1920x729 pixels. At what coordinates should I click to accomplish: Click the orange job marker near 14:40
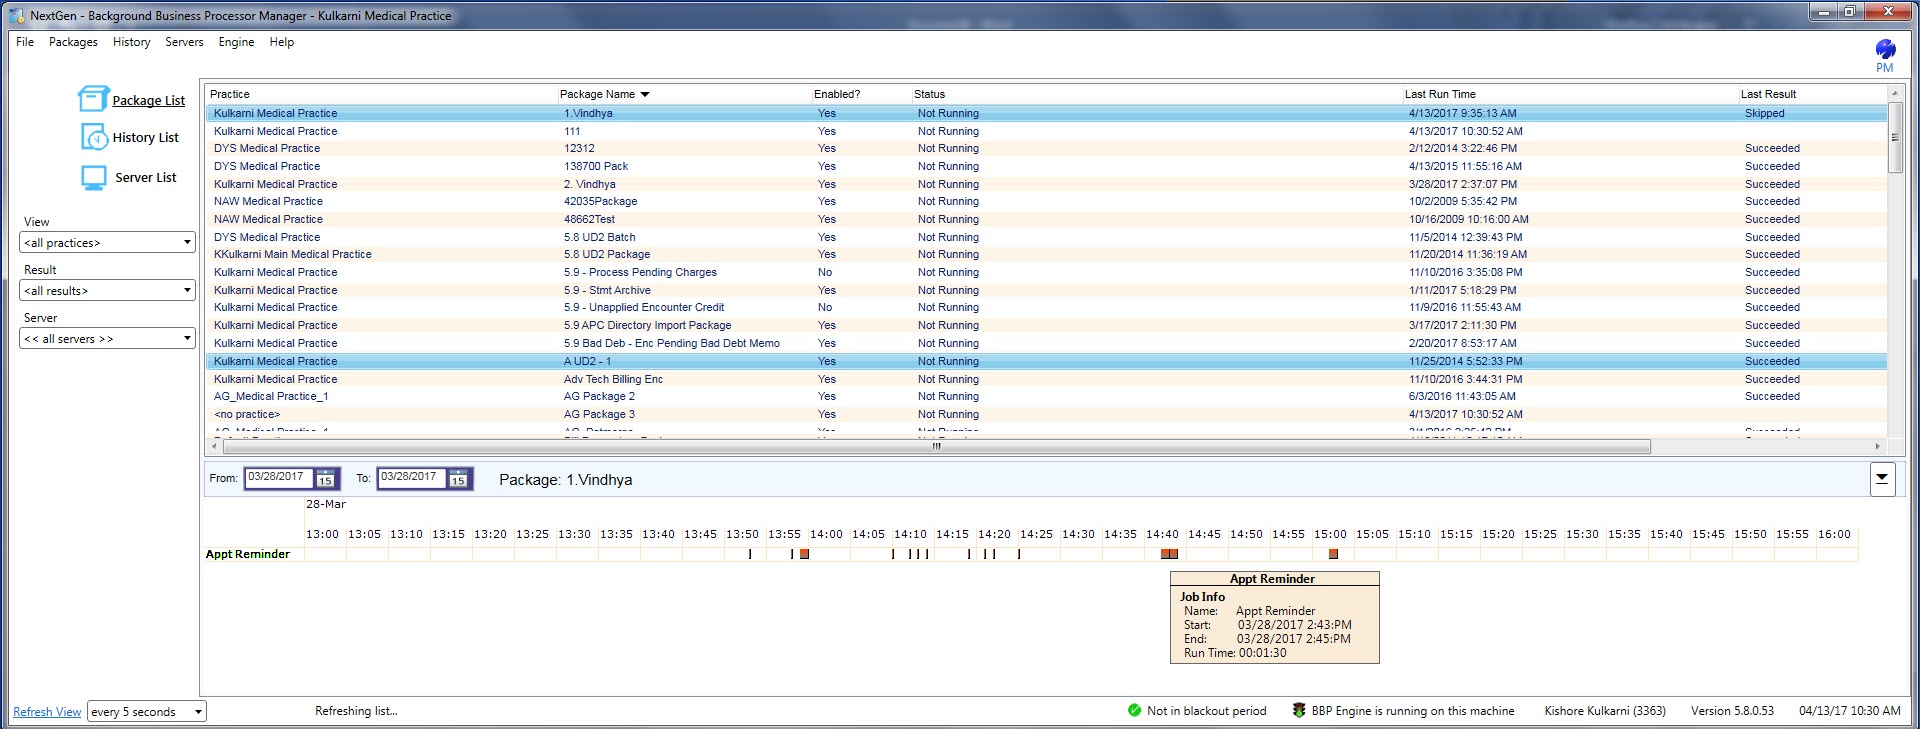coord(1169,554)
